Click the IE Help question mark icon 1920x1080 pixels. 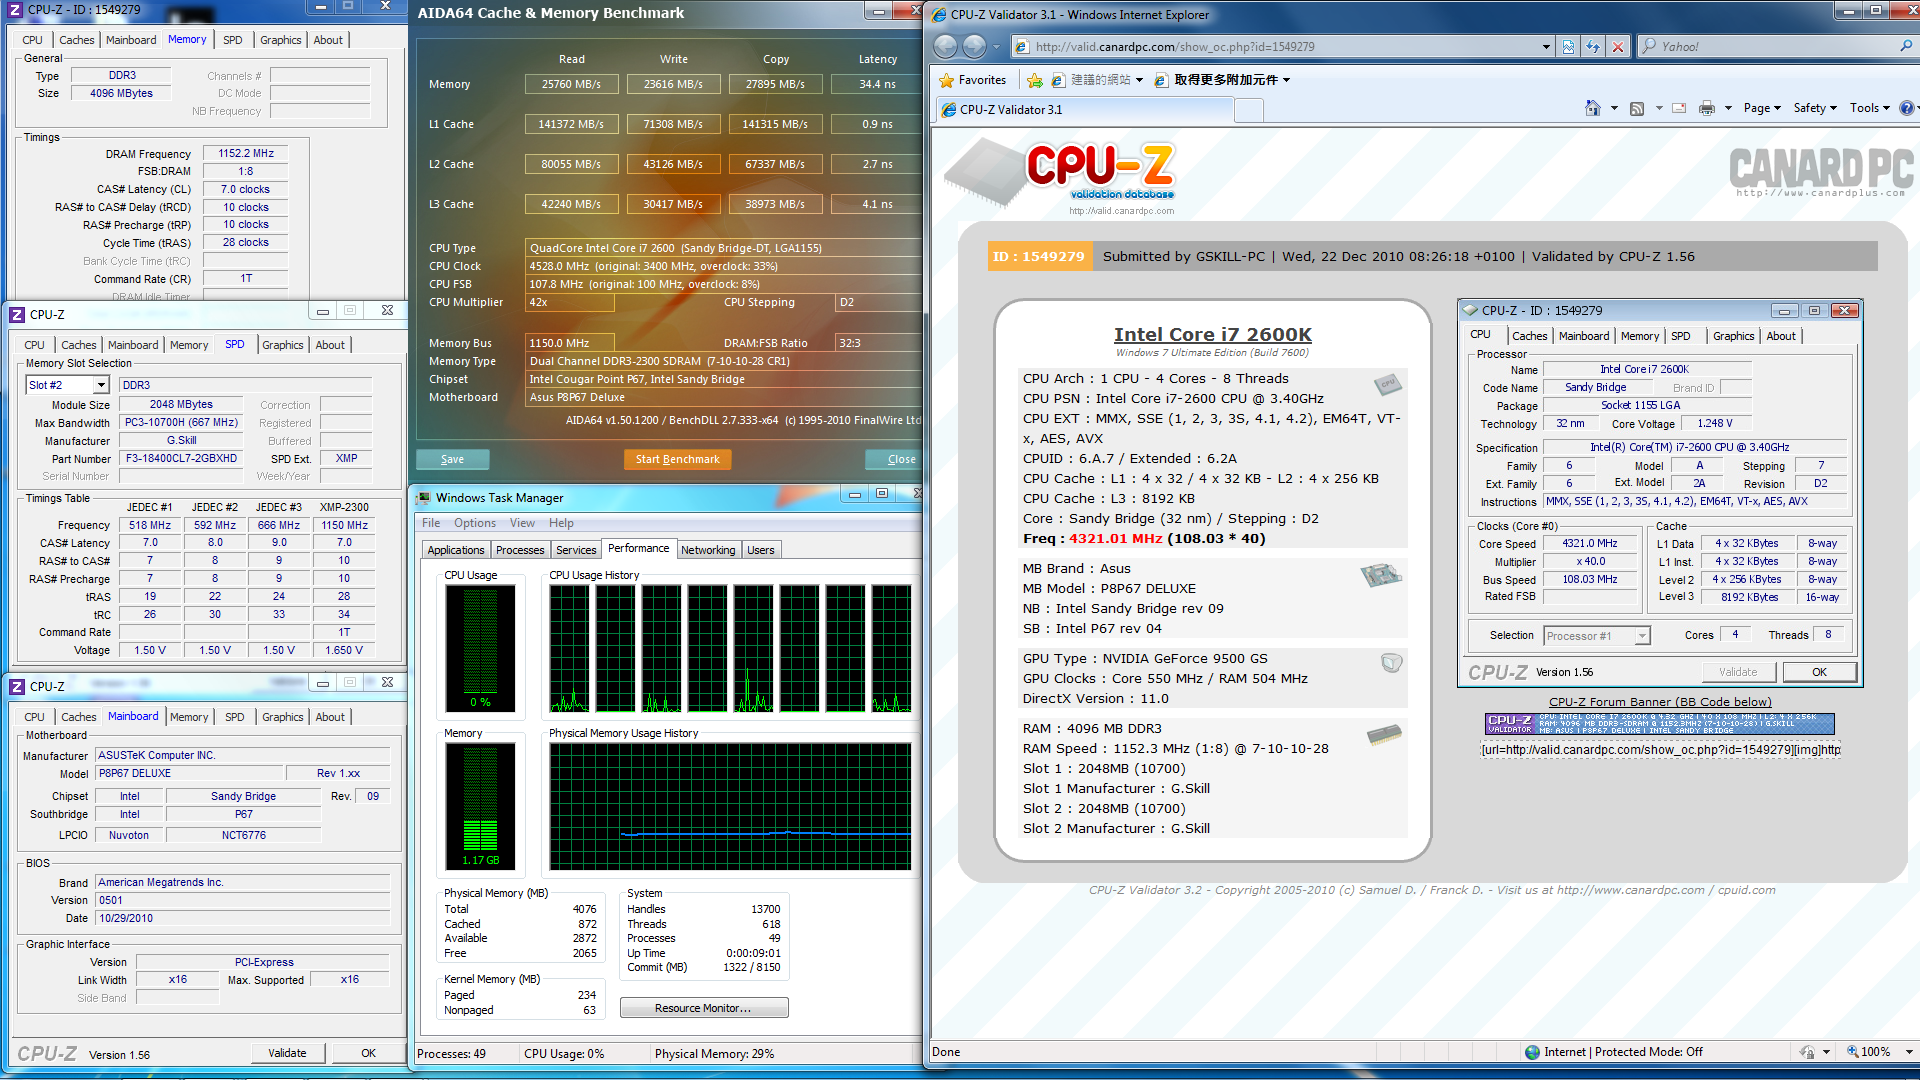tap(1907, 108)
